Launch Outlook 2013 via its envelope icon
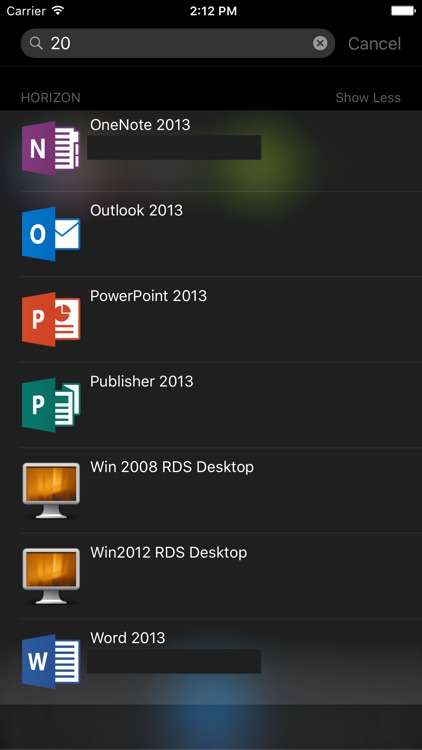The image size is (422, 750). click(51, 234)
